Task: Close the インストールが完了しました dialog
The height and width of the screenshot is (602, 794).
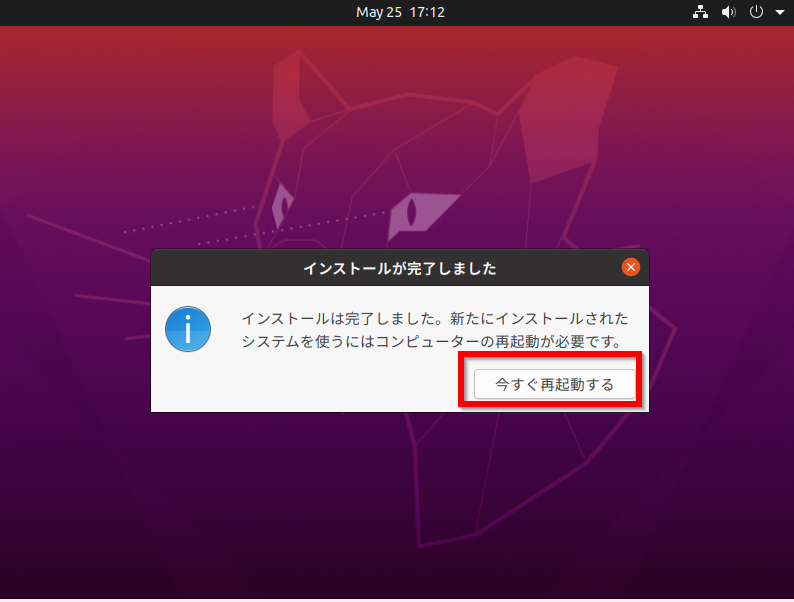Action: 630,267
